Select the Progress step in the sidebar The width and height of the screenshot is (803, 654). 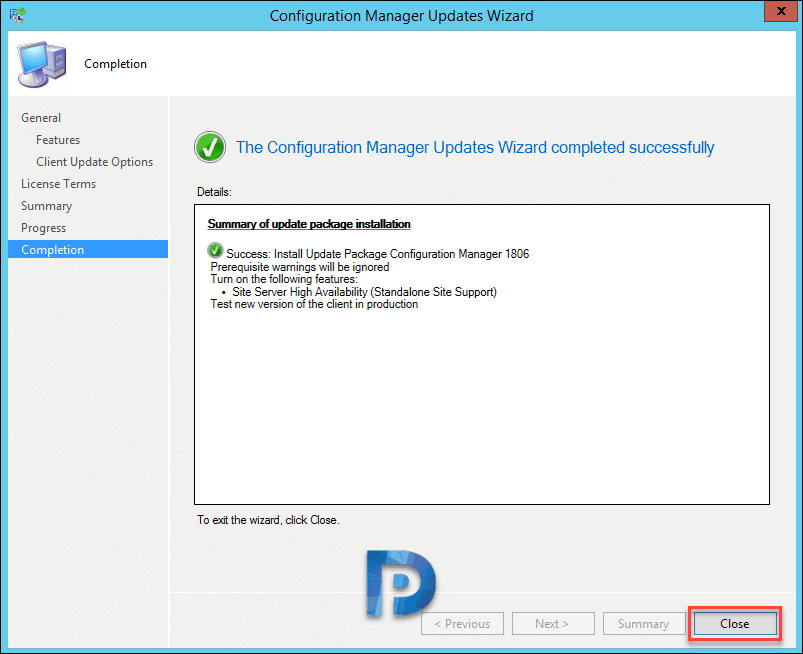coord(44,228)
